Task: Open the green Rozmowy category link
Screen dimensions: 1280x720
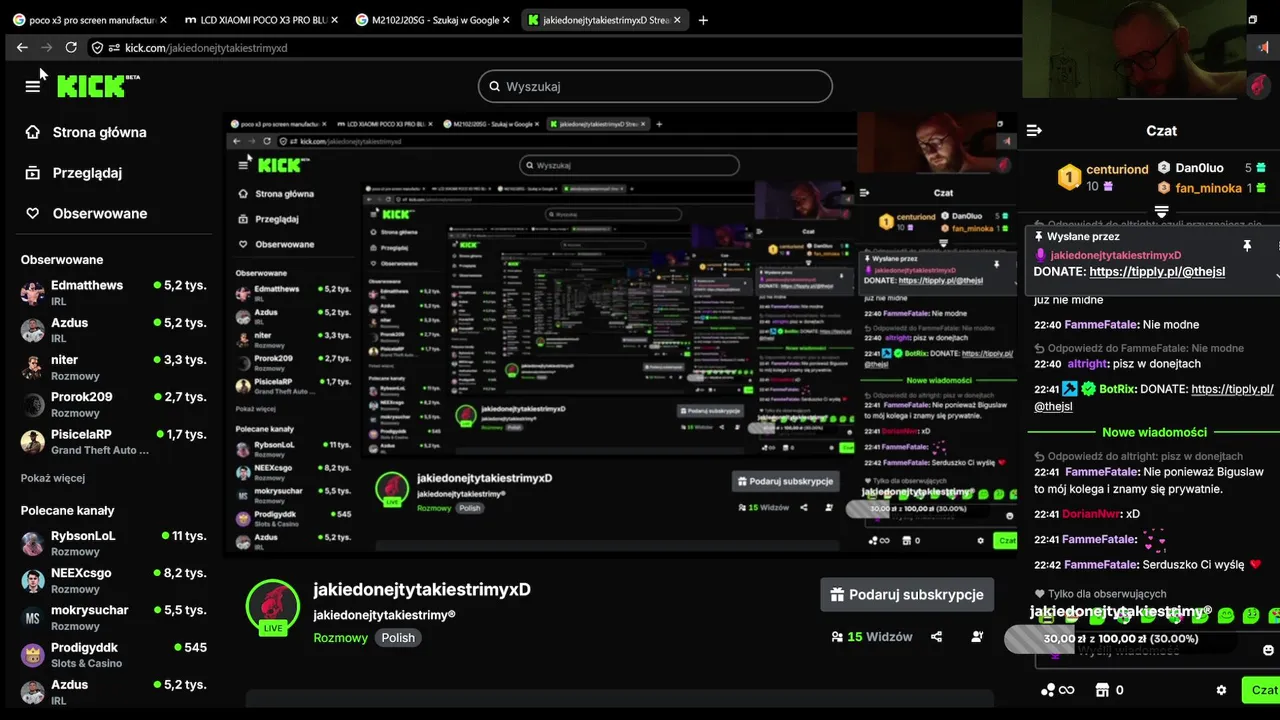Action: (x=340, y=638)
